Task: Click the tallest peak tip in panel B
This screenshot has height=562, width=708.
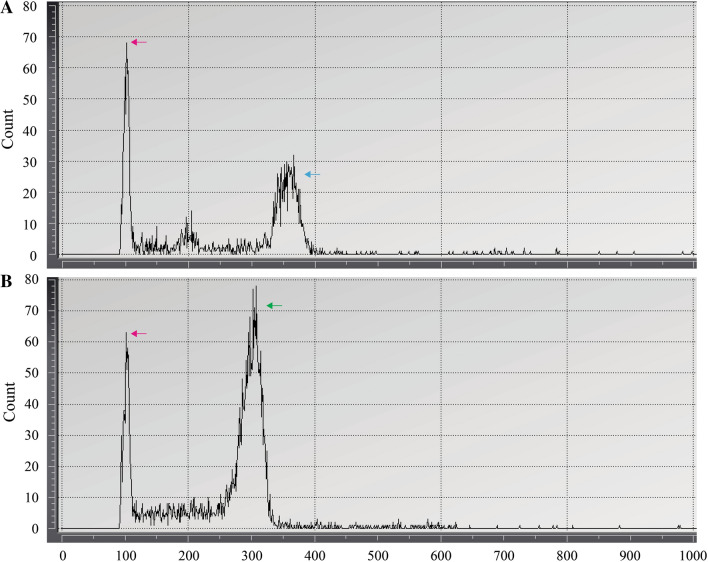Action: pos(255,289)
